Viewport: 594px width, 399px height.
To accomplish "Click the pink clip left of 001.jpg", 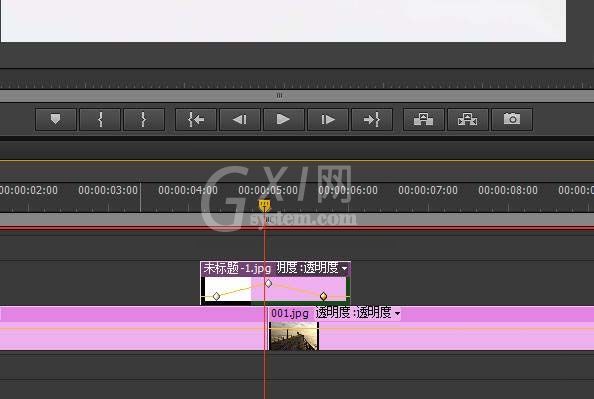I will coord(133,328).
